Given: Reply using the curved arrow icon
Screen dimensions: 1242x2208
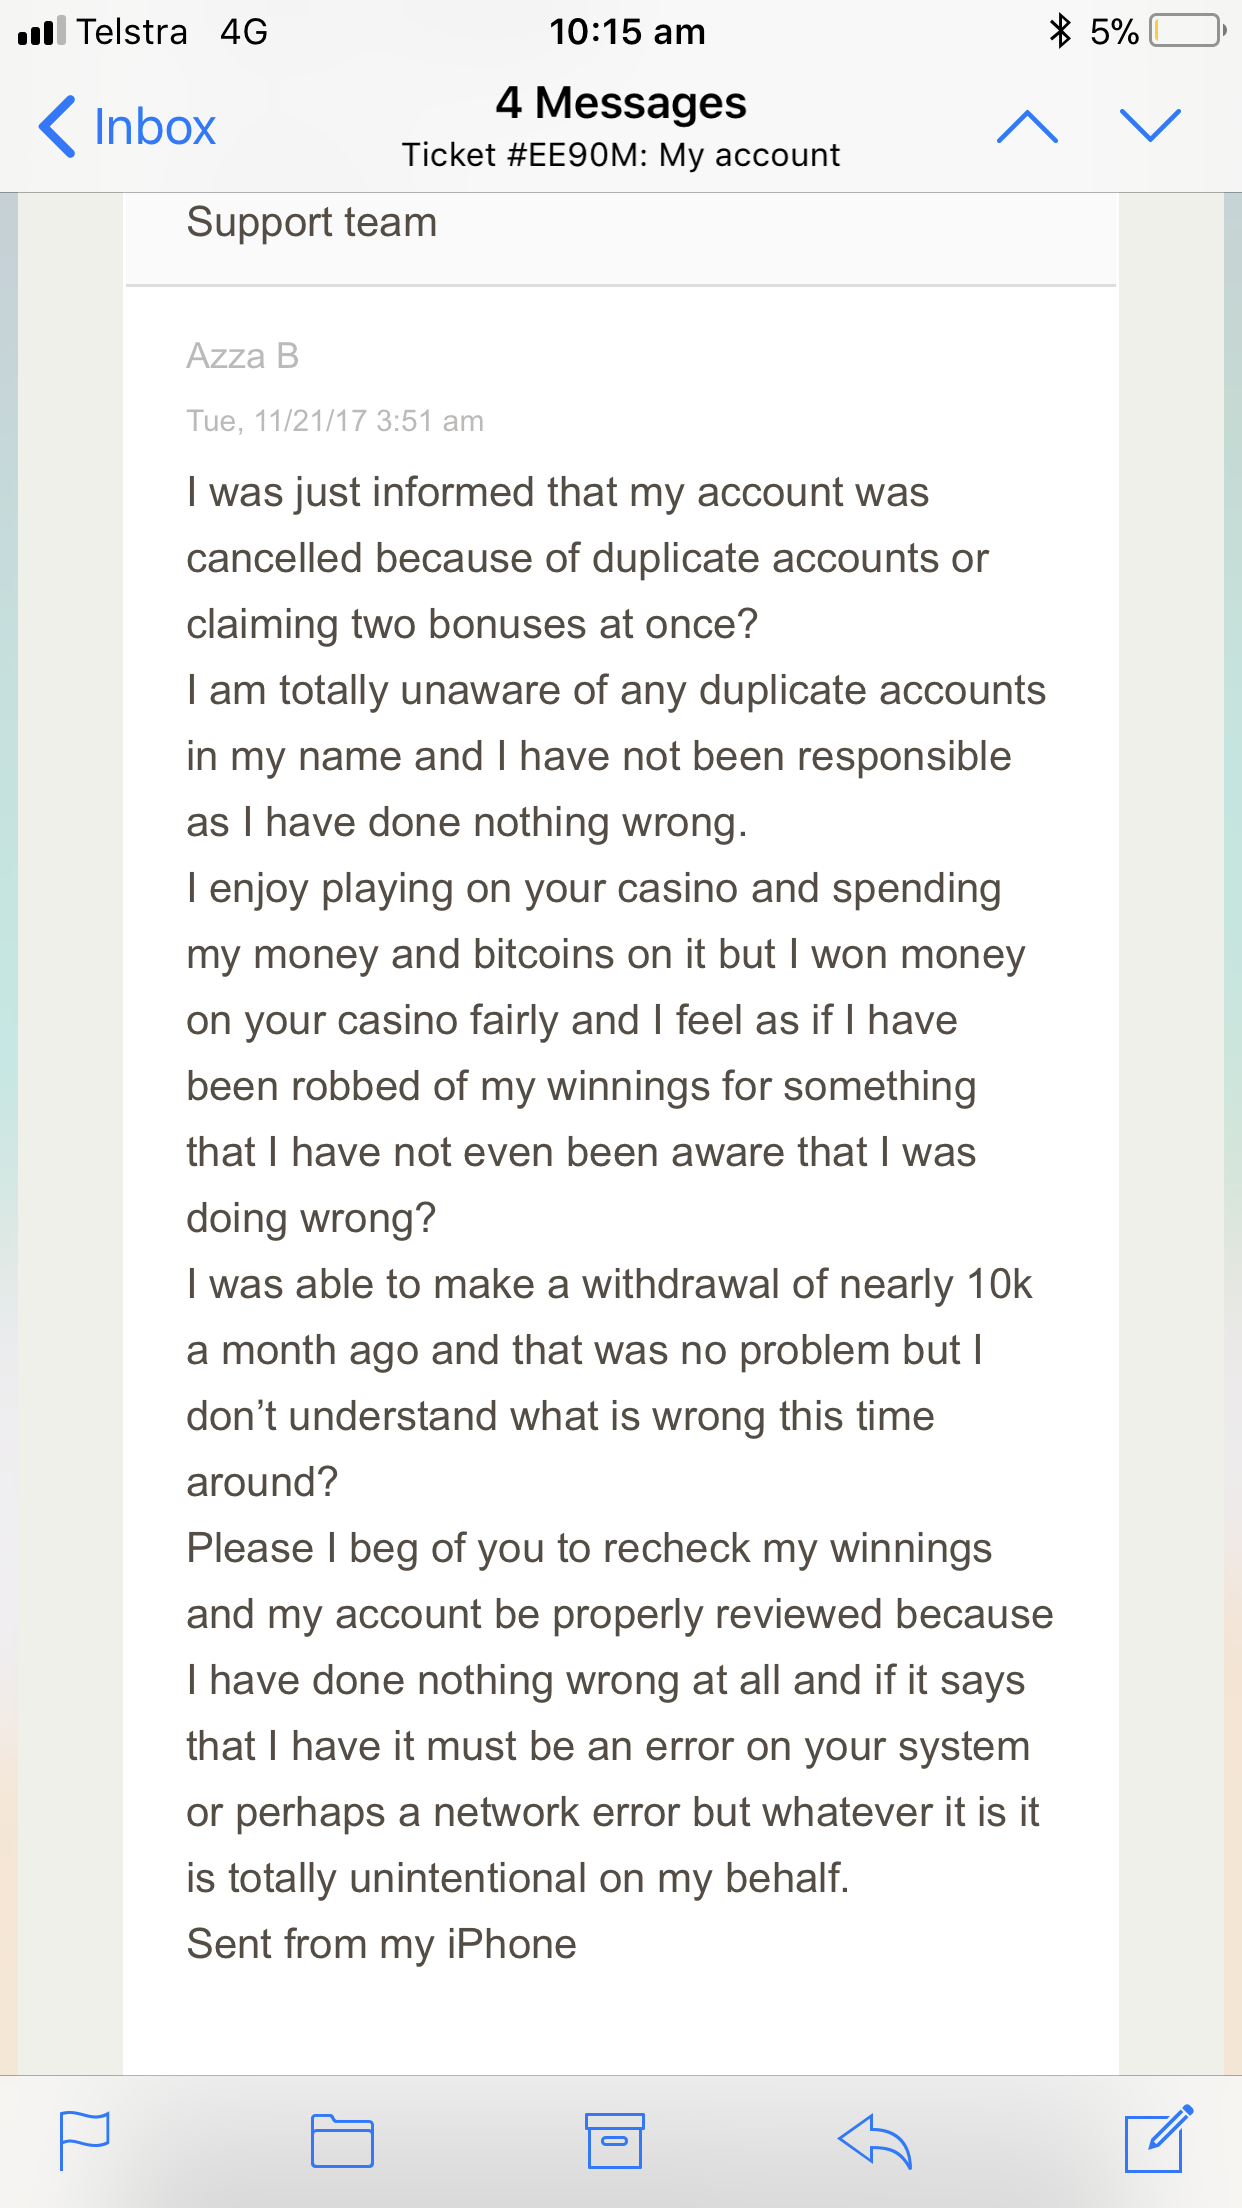Looking at the screenshot, I should point(875,2140).
